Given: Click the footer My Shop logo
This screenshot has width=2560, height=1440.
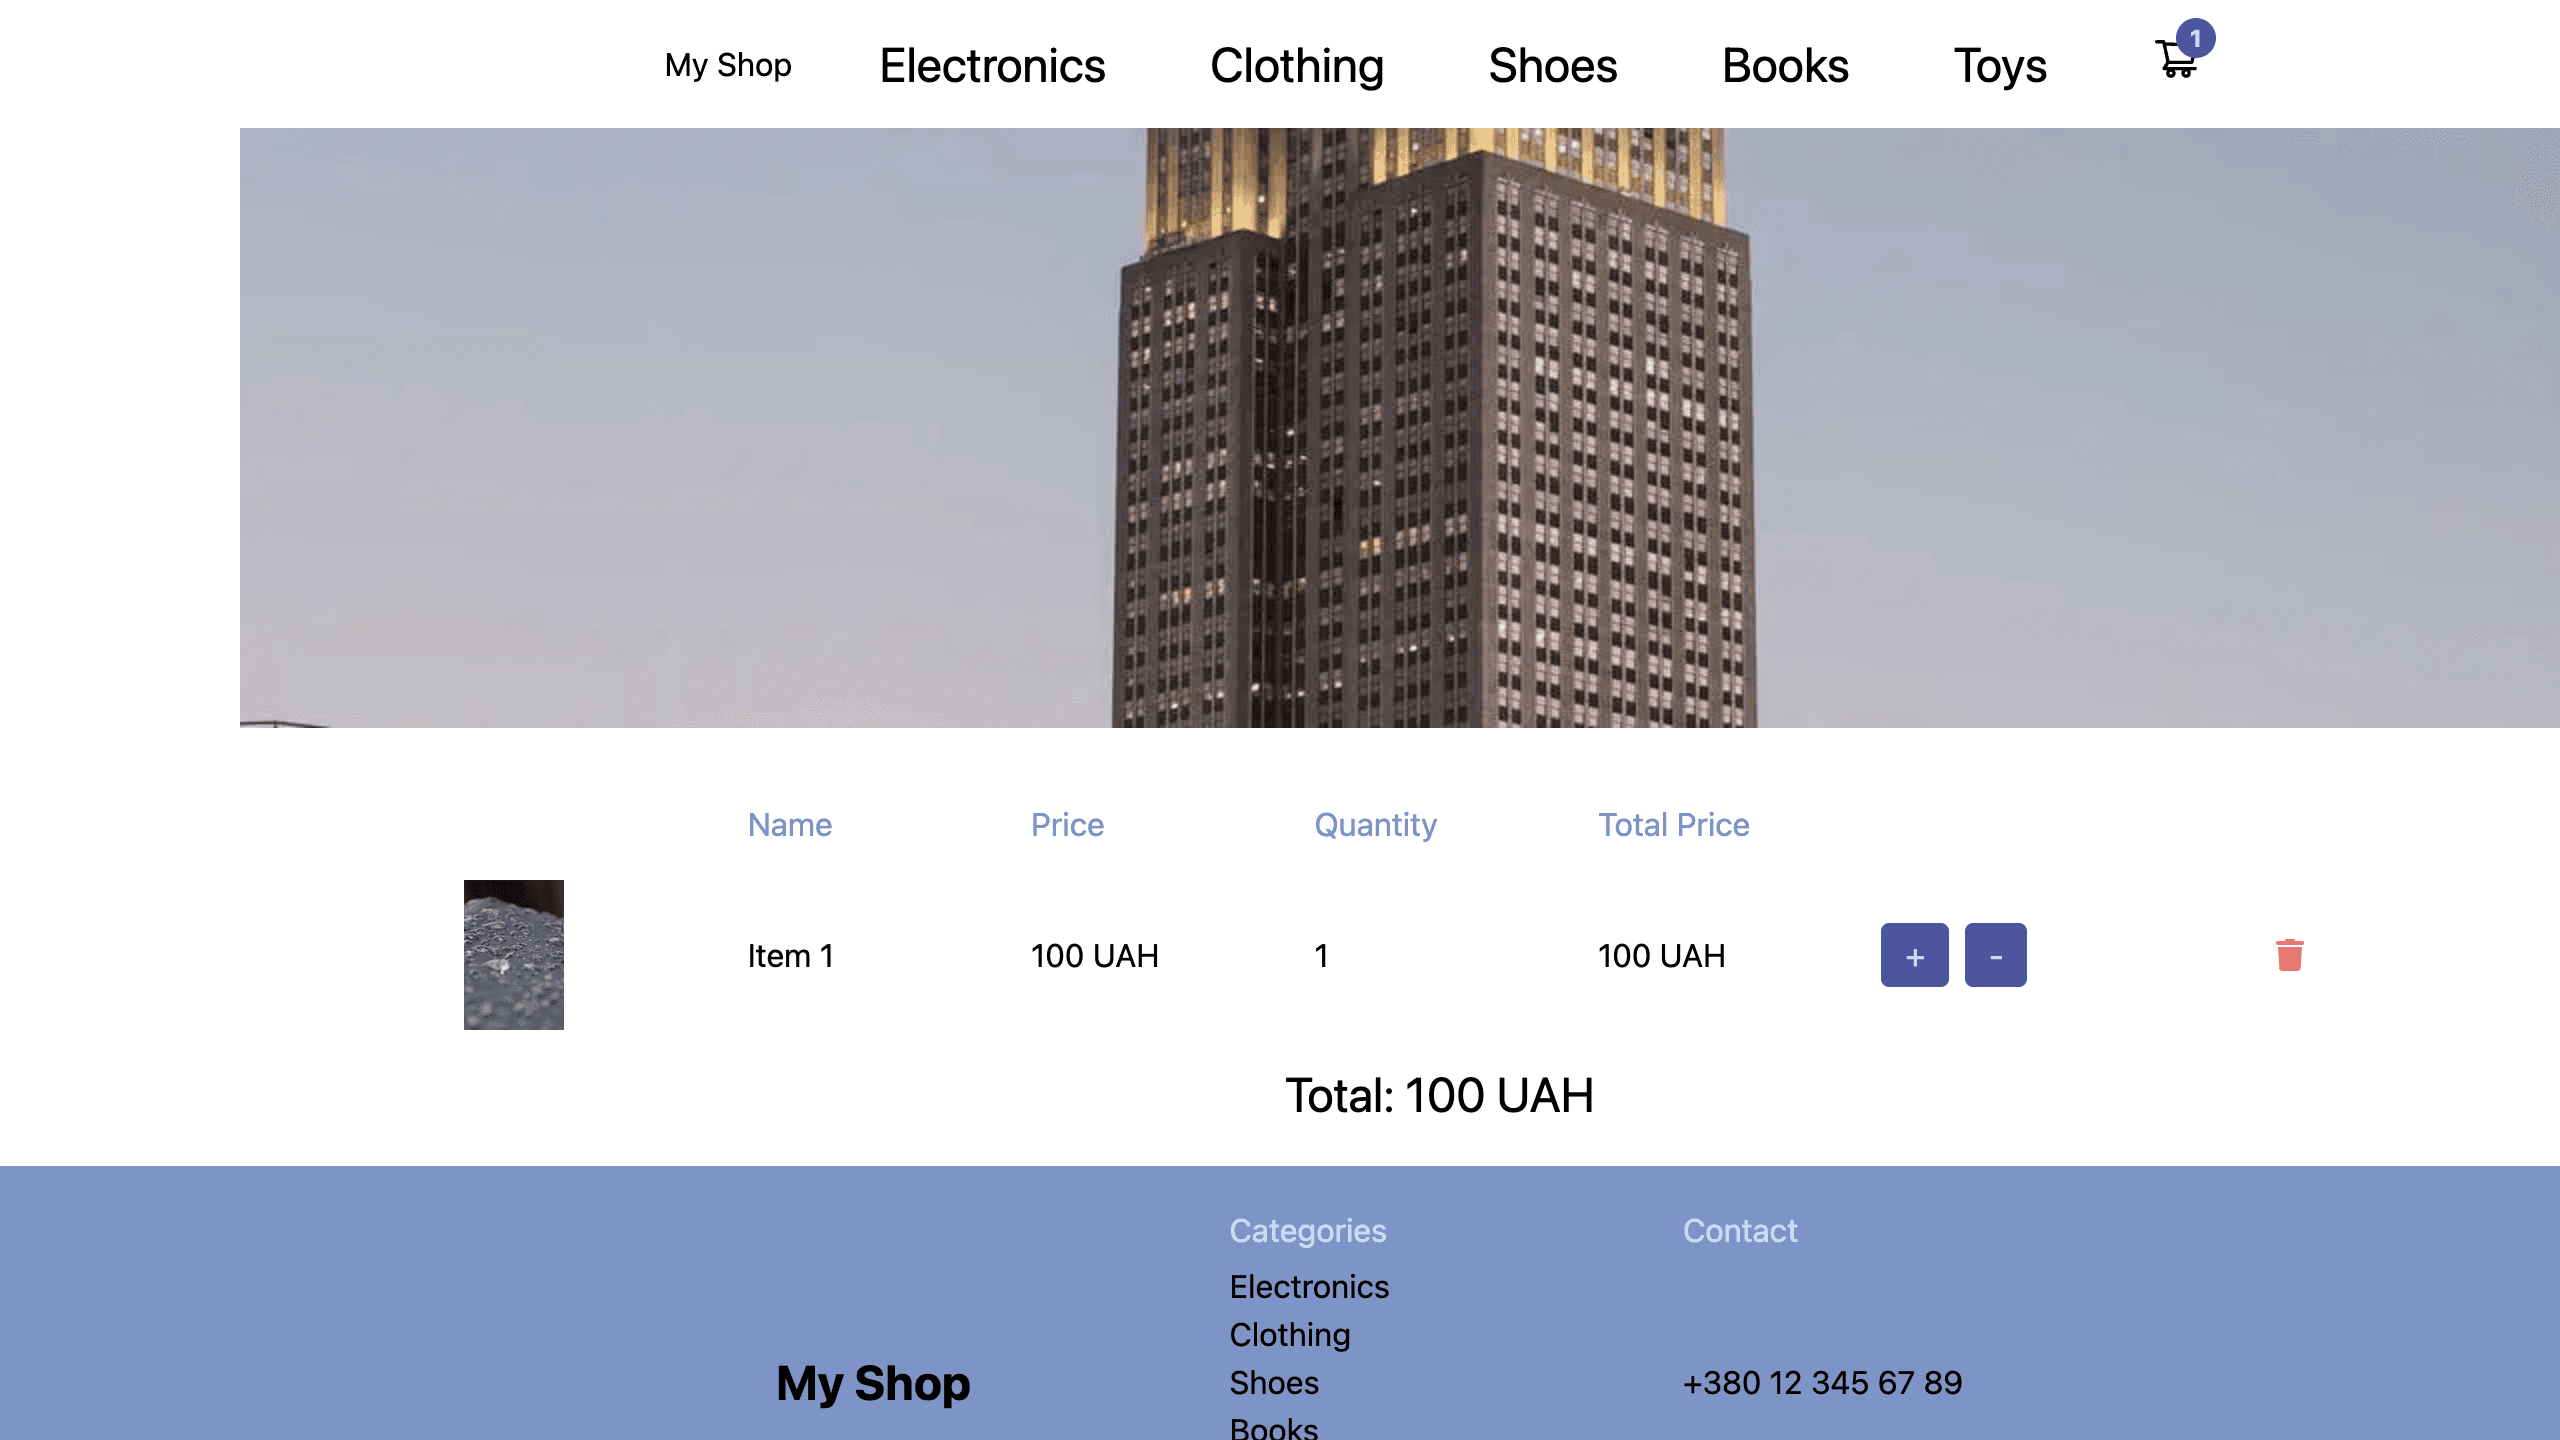Looking at the screenshot, I should point(873,1383).
